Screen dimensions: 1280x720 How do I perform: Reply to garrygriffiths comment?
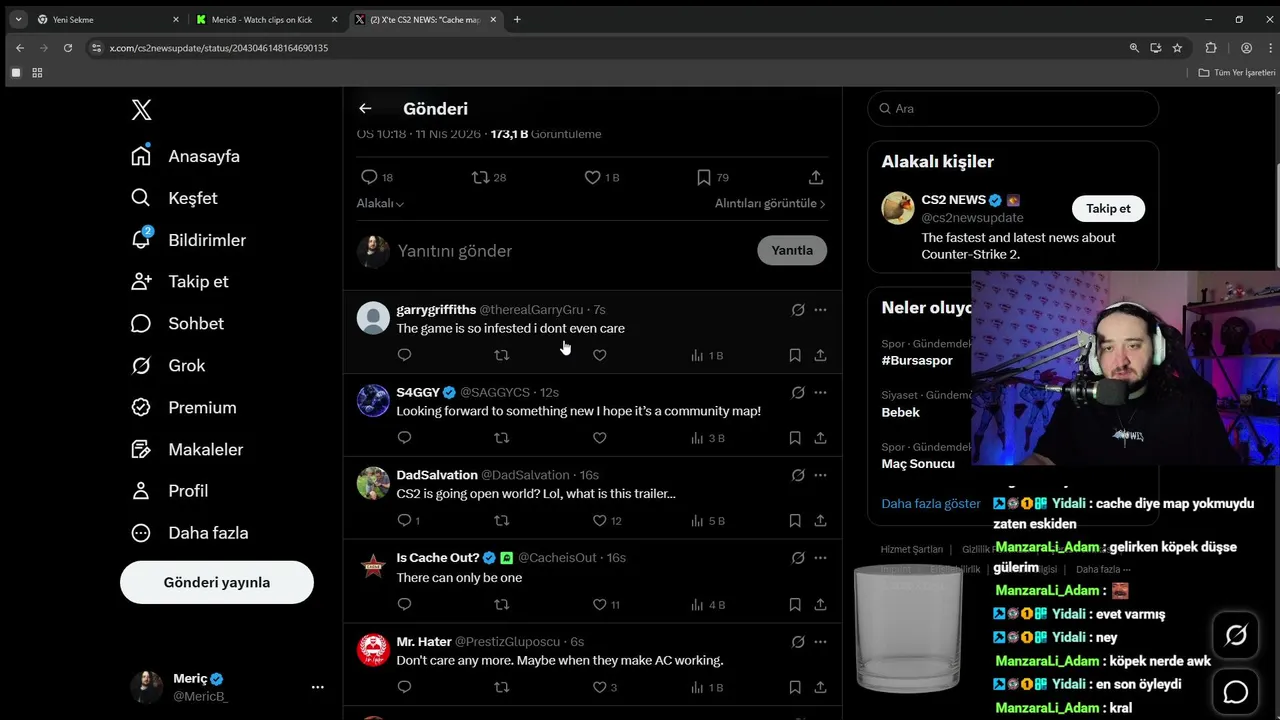(x=404, y=355)
